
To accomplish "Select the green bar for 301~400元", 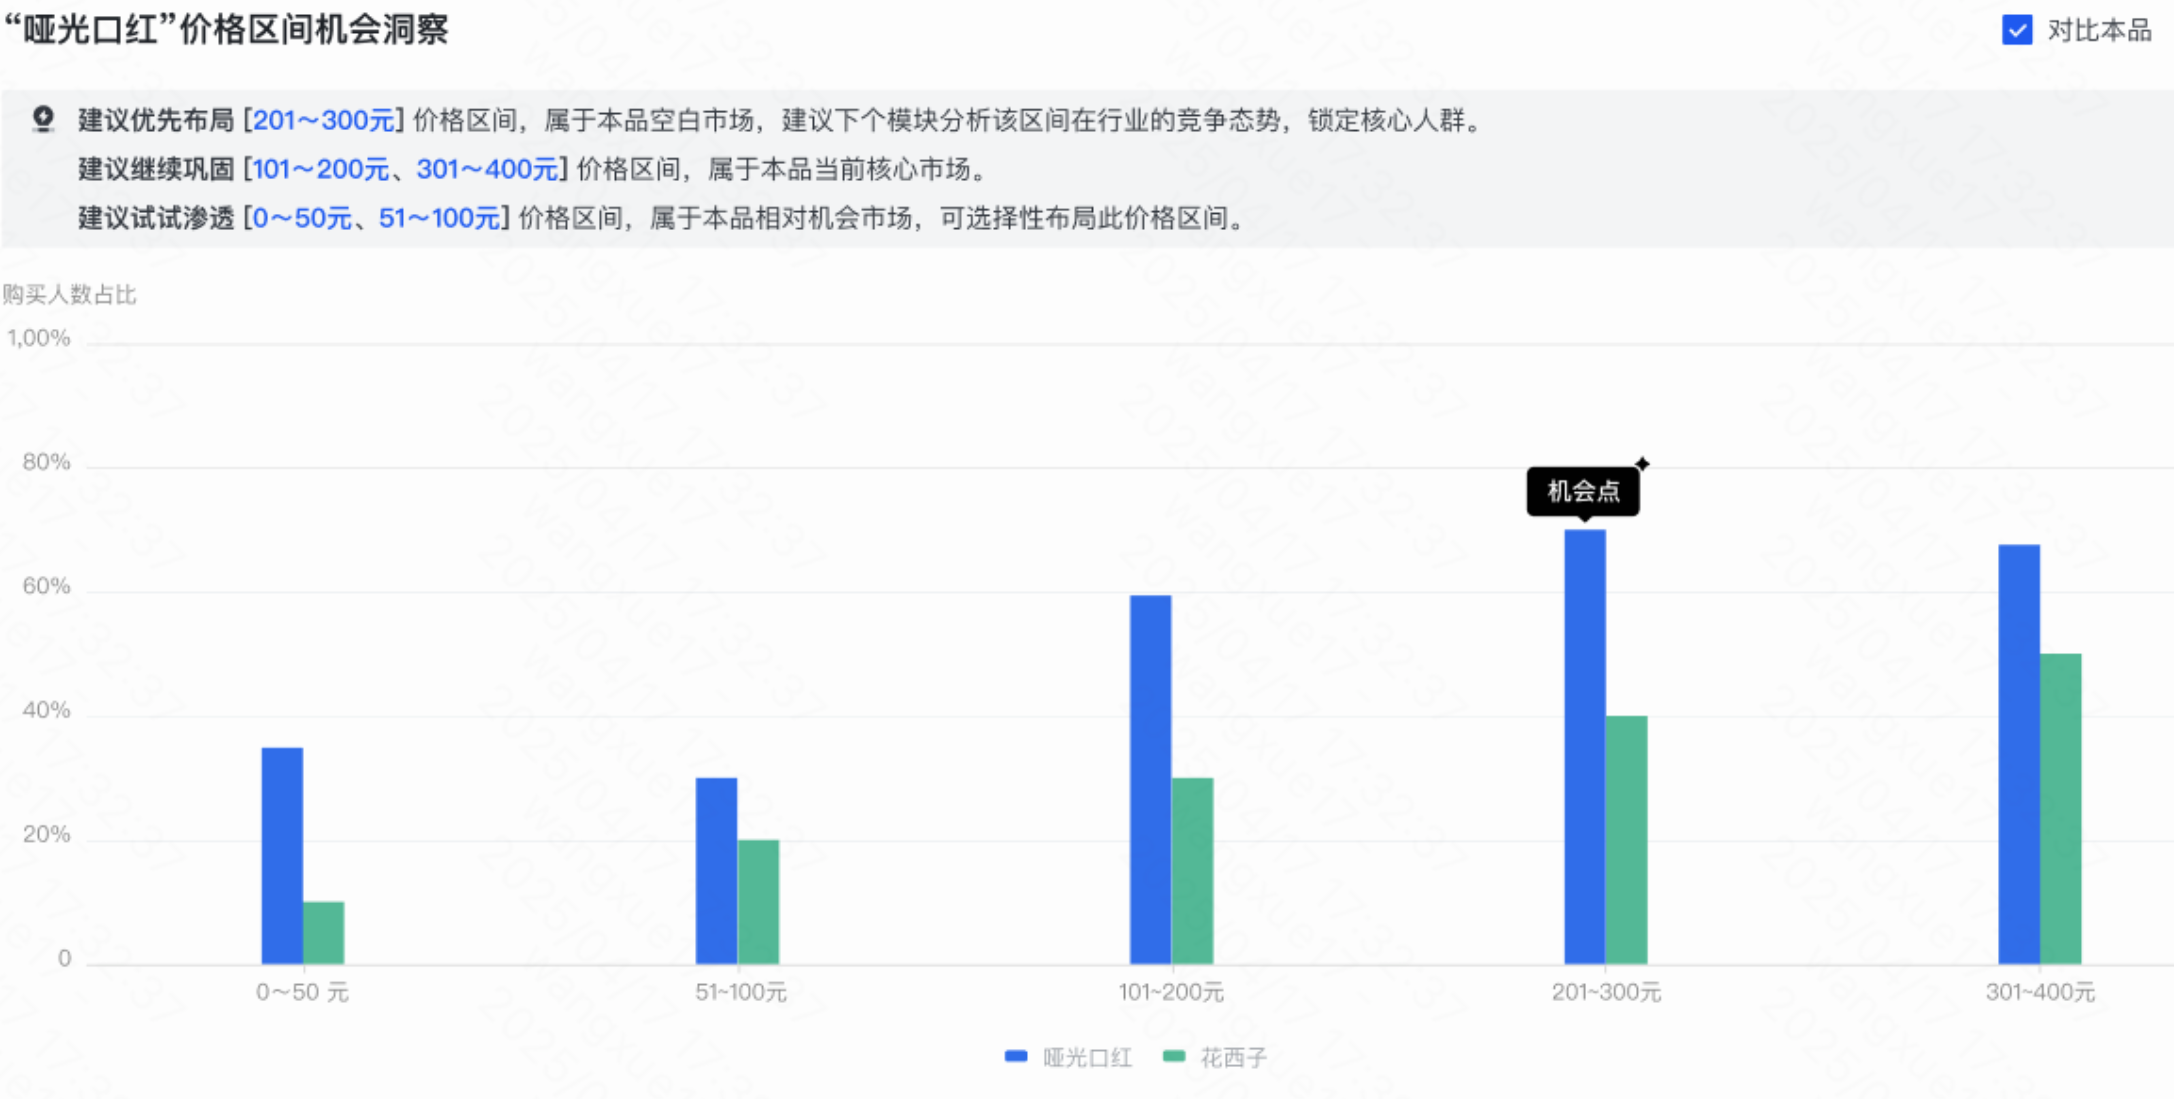I will [2060, 809].
